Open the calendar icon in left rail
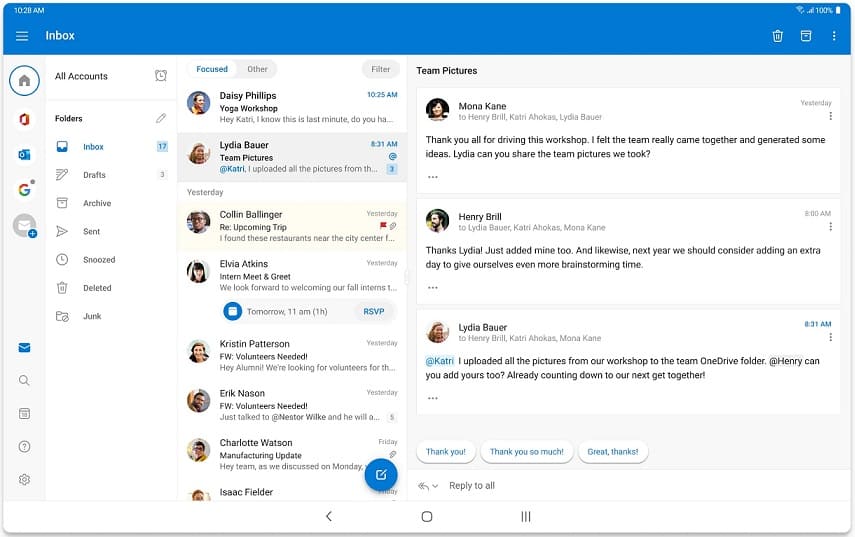855x537 pixels. click(x=24, y=413)
